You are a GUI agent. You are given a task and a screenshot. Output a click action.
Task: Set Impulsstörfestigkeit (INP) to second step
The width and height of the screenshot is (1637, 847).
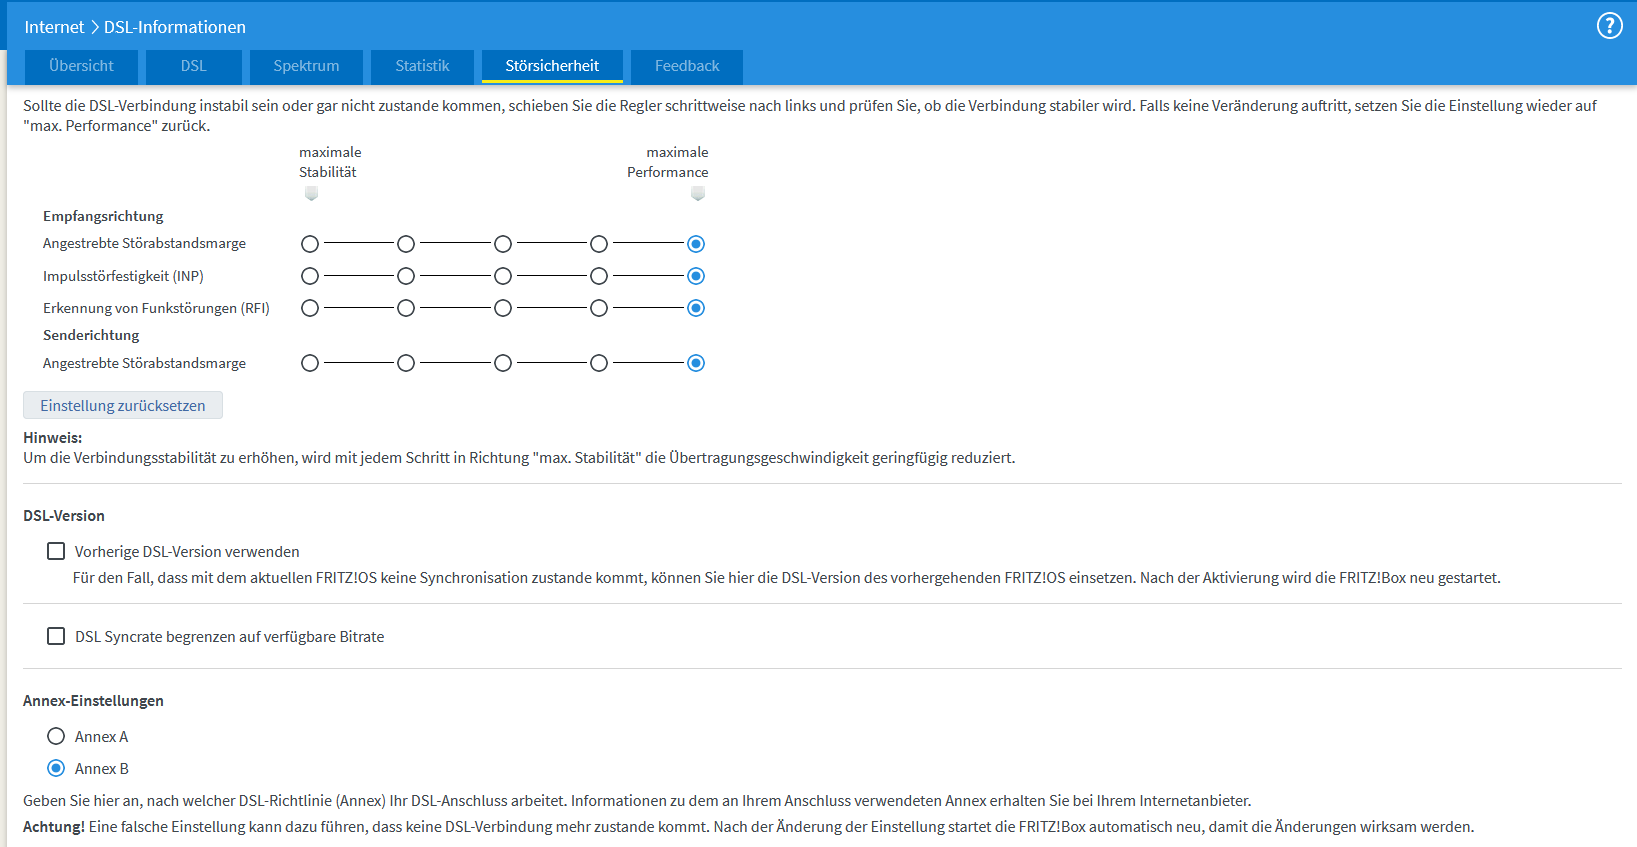click(406, 276)
